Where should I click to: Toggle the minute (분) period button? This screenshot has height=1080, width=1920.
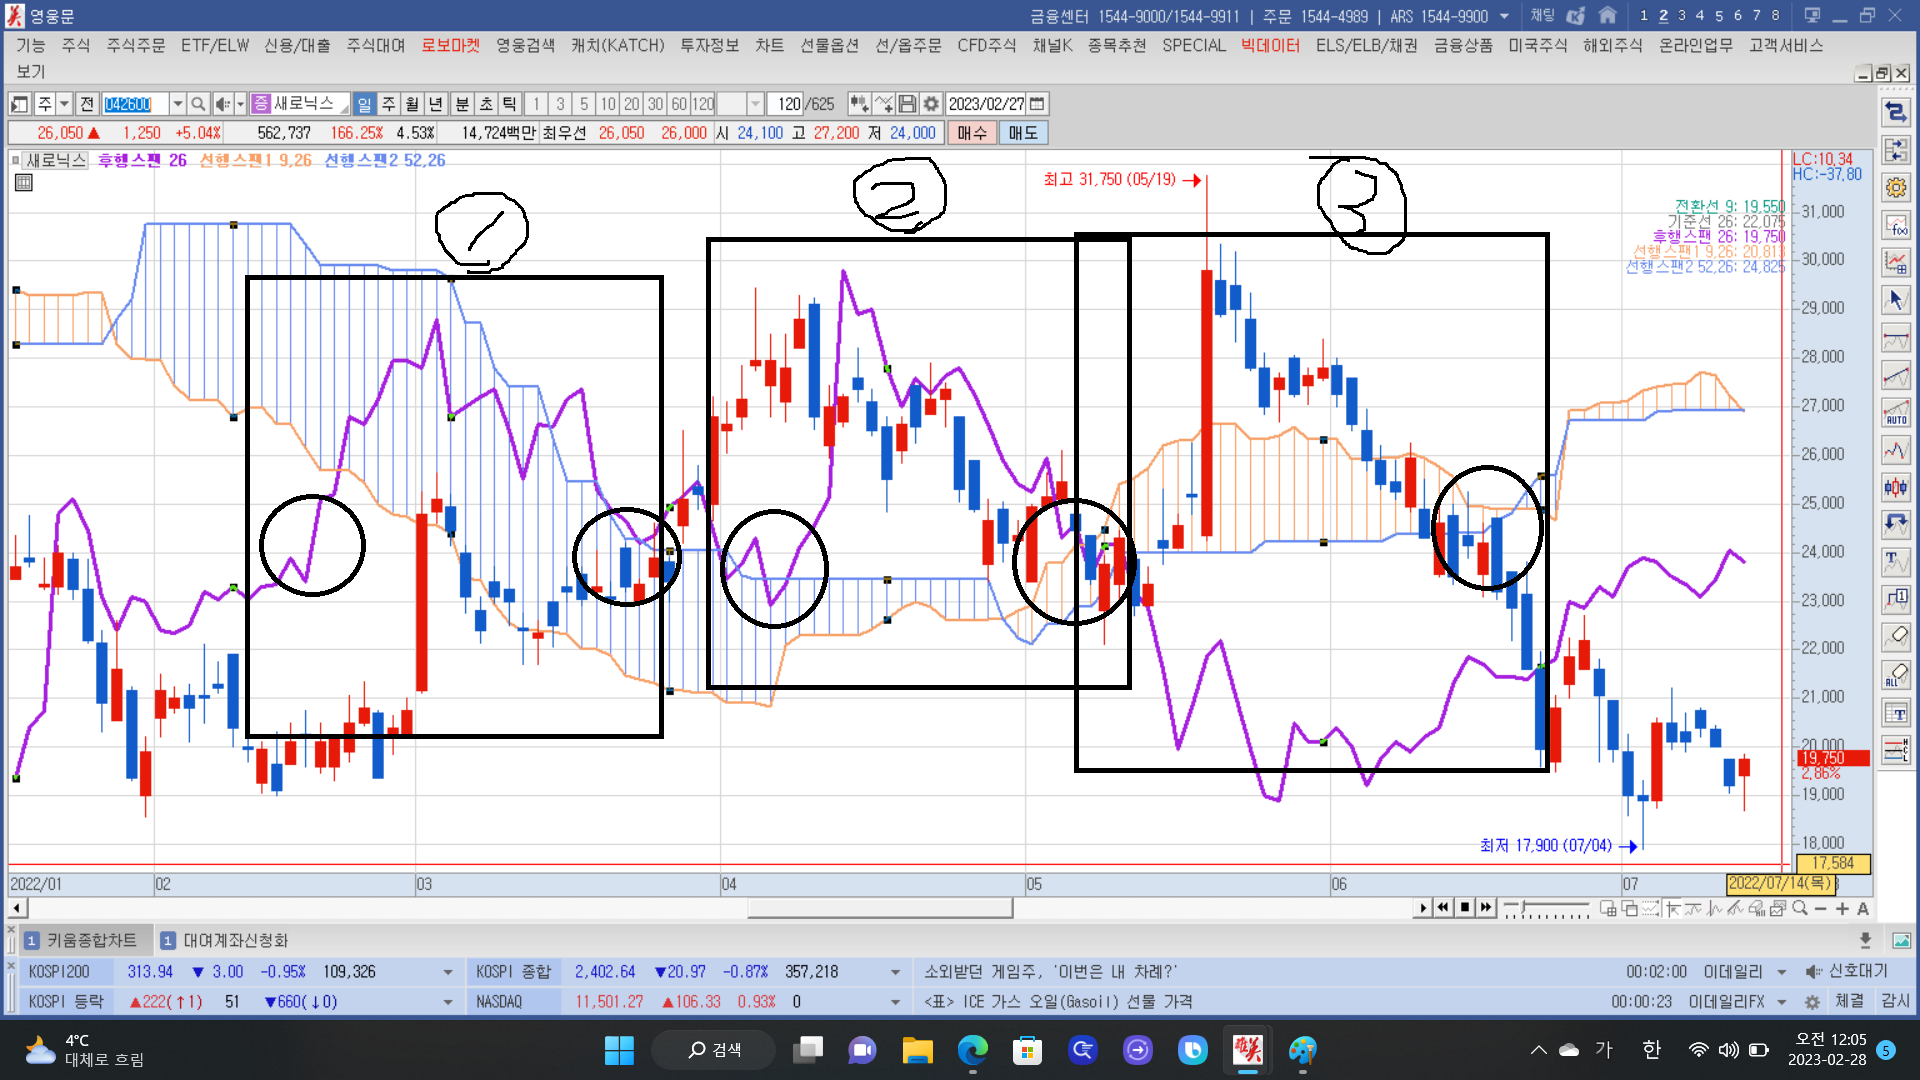[462, 104]
